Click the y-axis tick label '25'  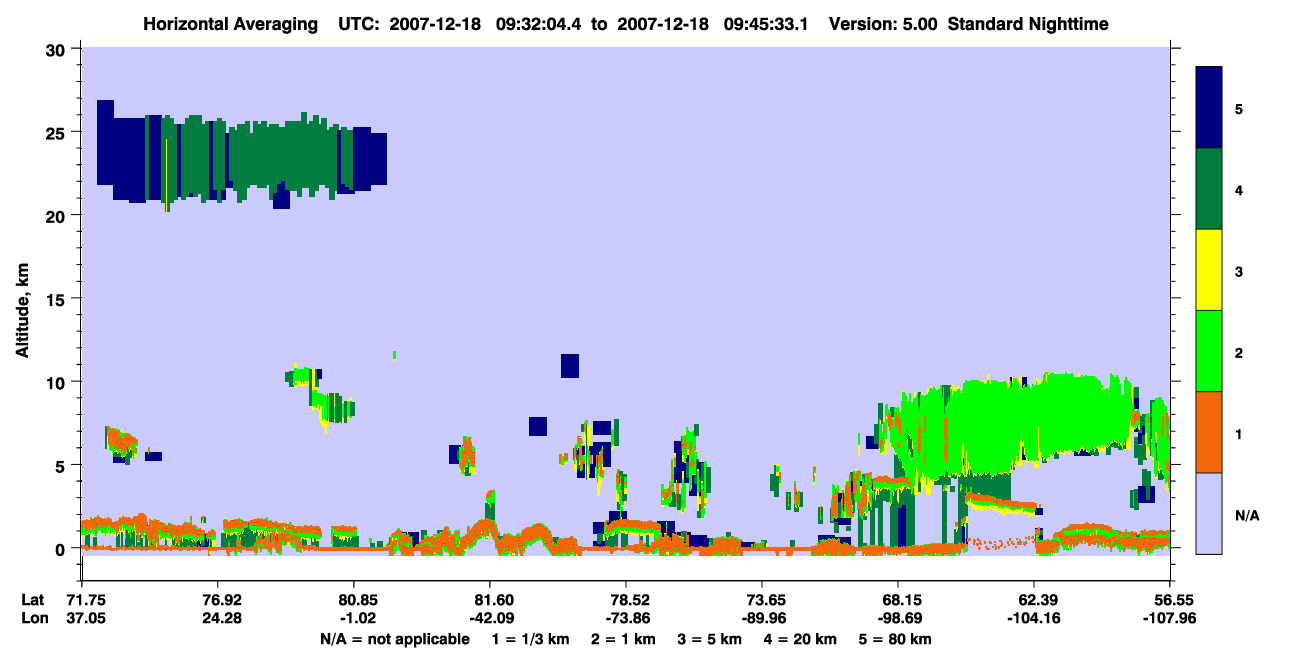(57, 132)
